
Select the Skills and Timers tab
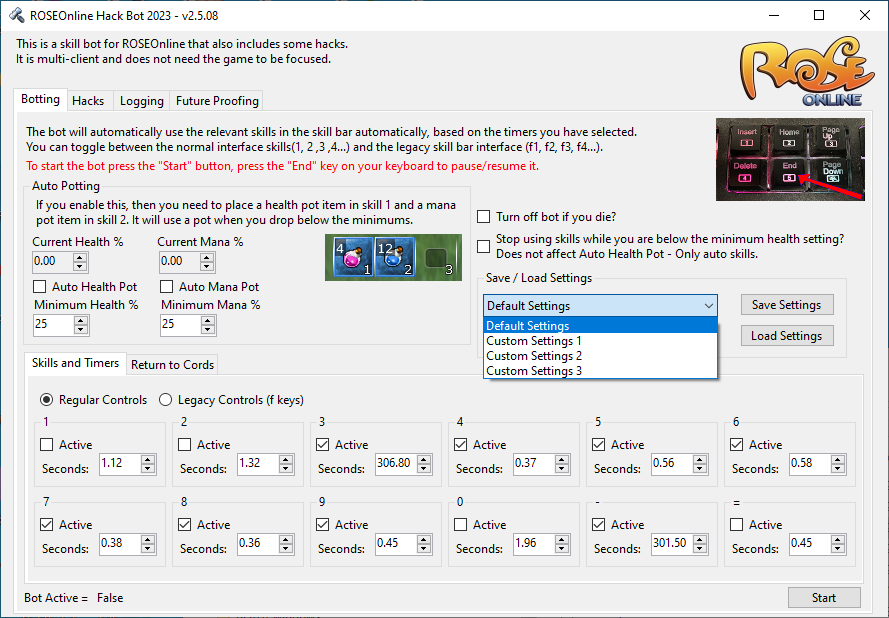pos(75,363)
